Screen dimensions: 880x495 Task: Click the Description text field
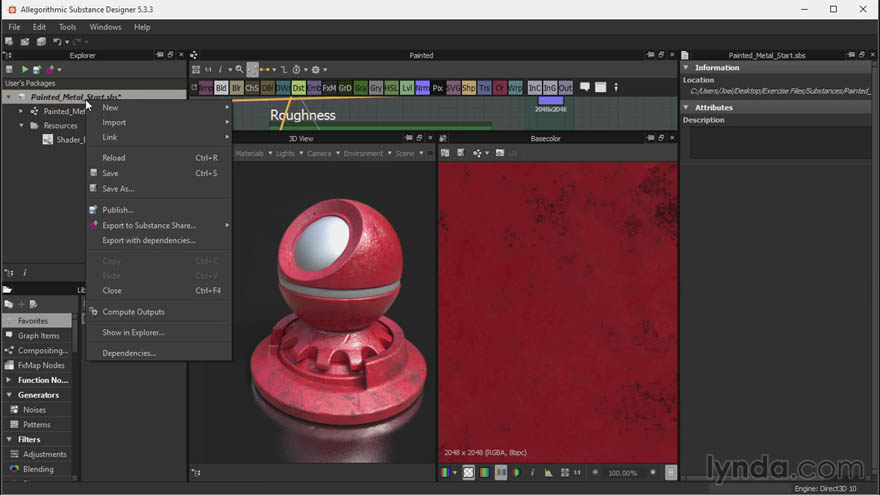tap(780, 143)
